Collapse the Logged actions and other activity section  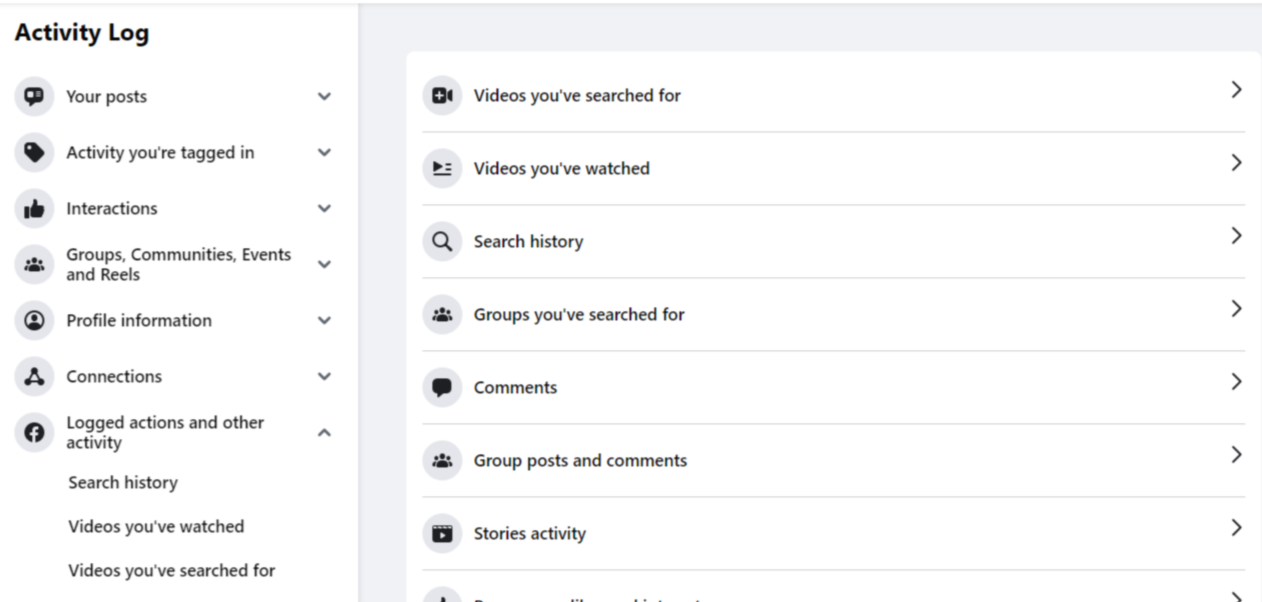tap(324, 433)
